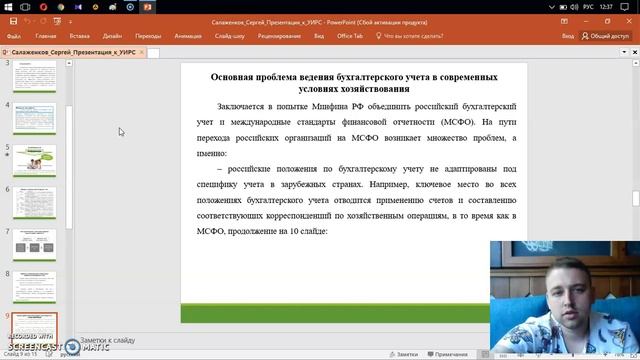
Task: Click thumbnail pane scroll up arrow
Action: click(x=69, y=63)
